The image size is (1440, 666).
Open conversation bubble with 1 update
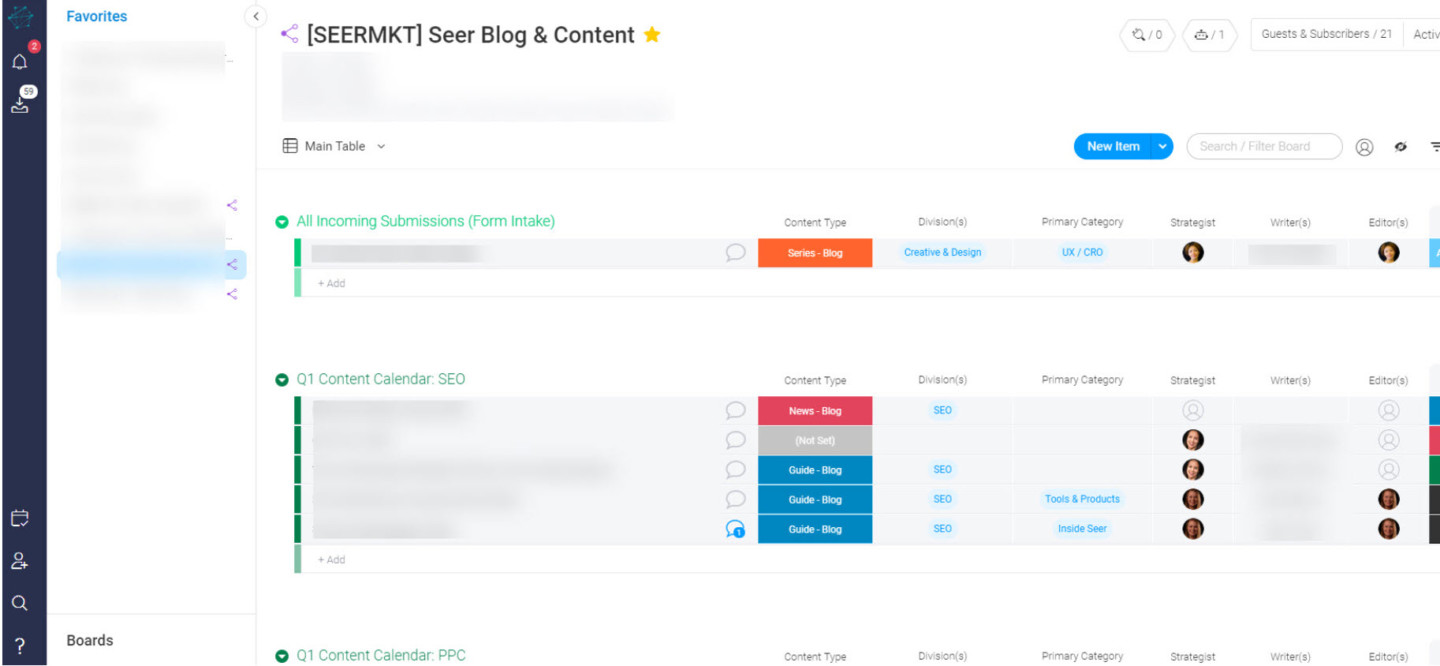735,529
